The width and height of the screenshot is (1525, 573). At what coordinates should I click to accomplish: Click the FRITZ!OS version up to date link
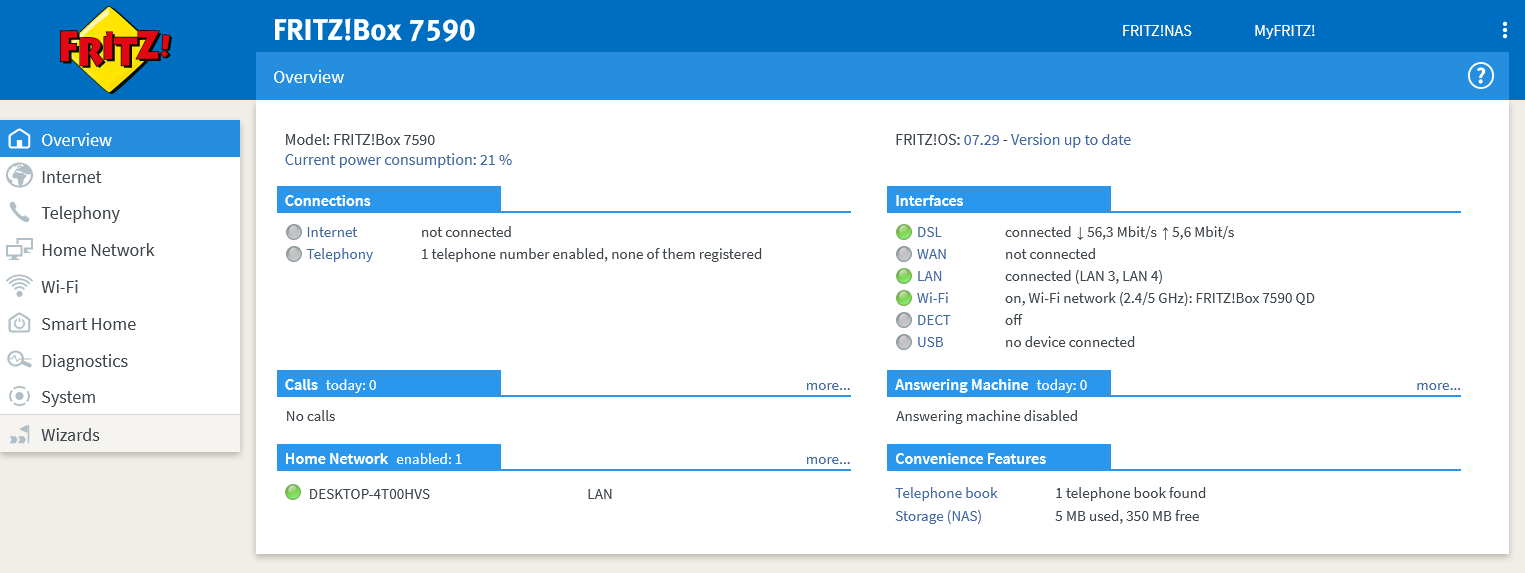(1047, 140)
